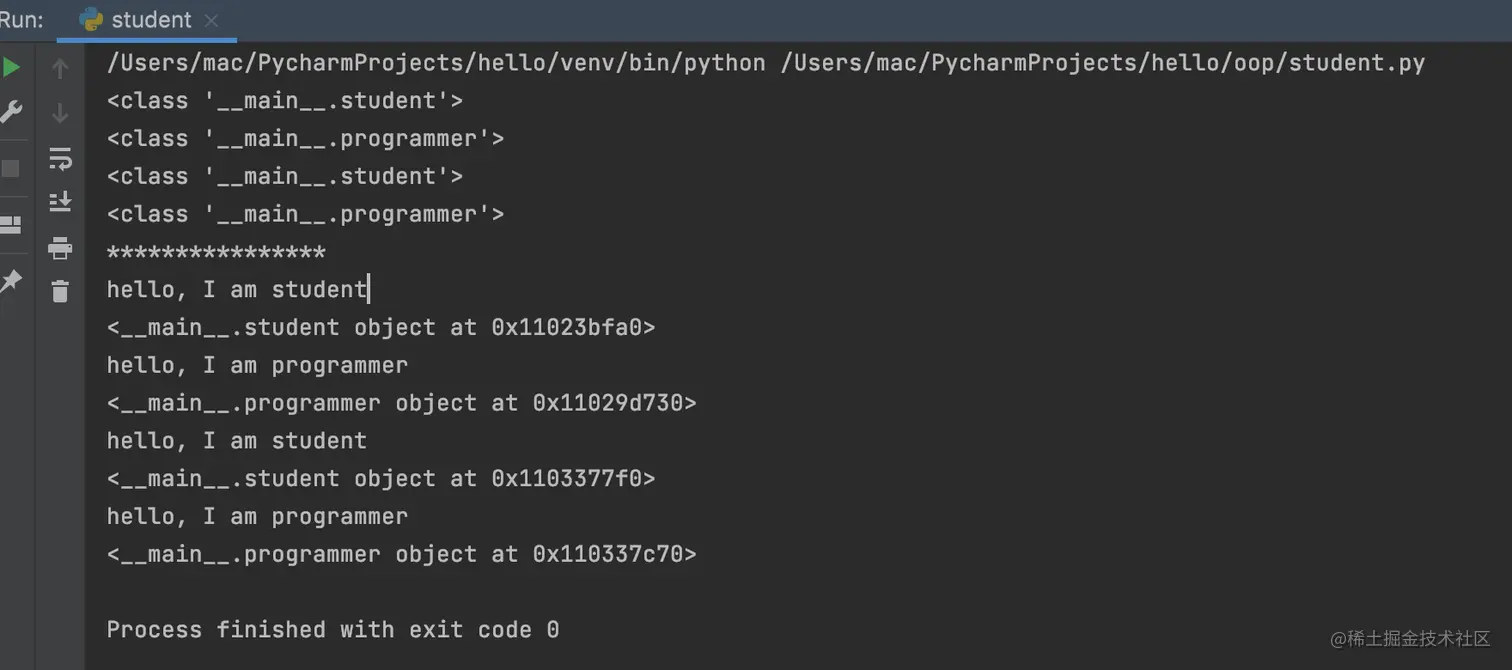Rerun the student script with green play icon
The width and height of the screenshot is (1512, 670).
11,68
